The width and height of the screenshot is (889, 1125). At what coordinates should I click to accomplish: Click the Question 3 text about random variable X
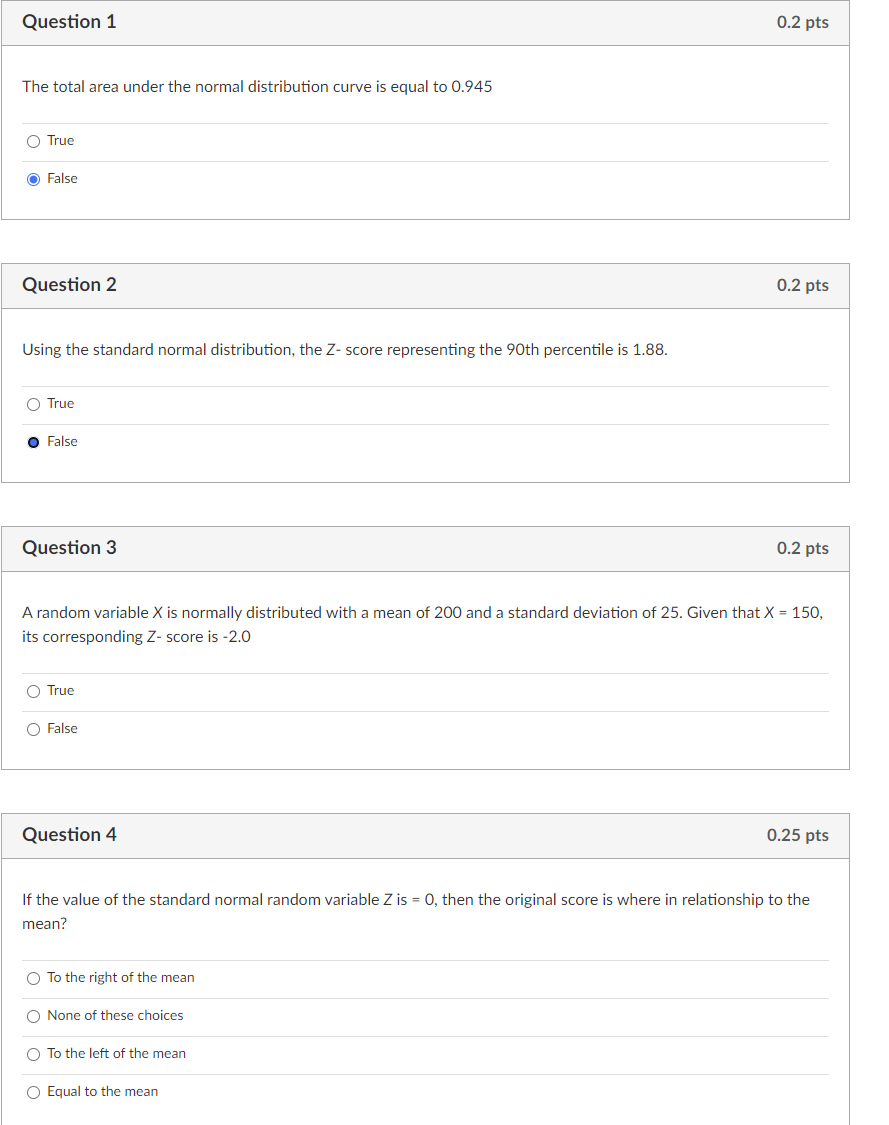[420, 624]
